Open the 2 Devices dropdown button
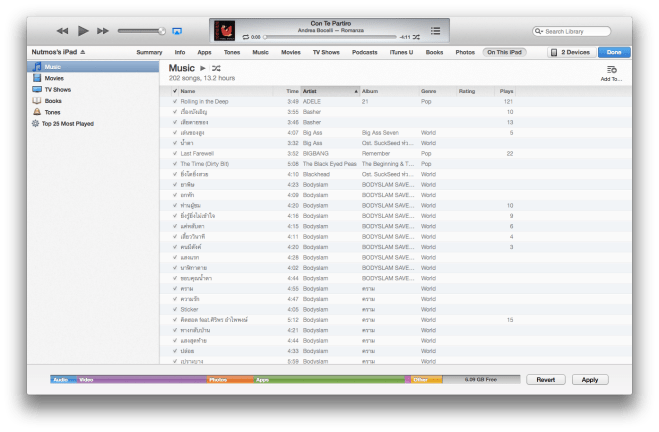 tap(571, 52)
